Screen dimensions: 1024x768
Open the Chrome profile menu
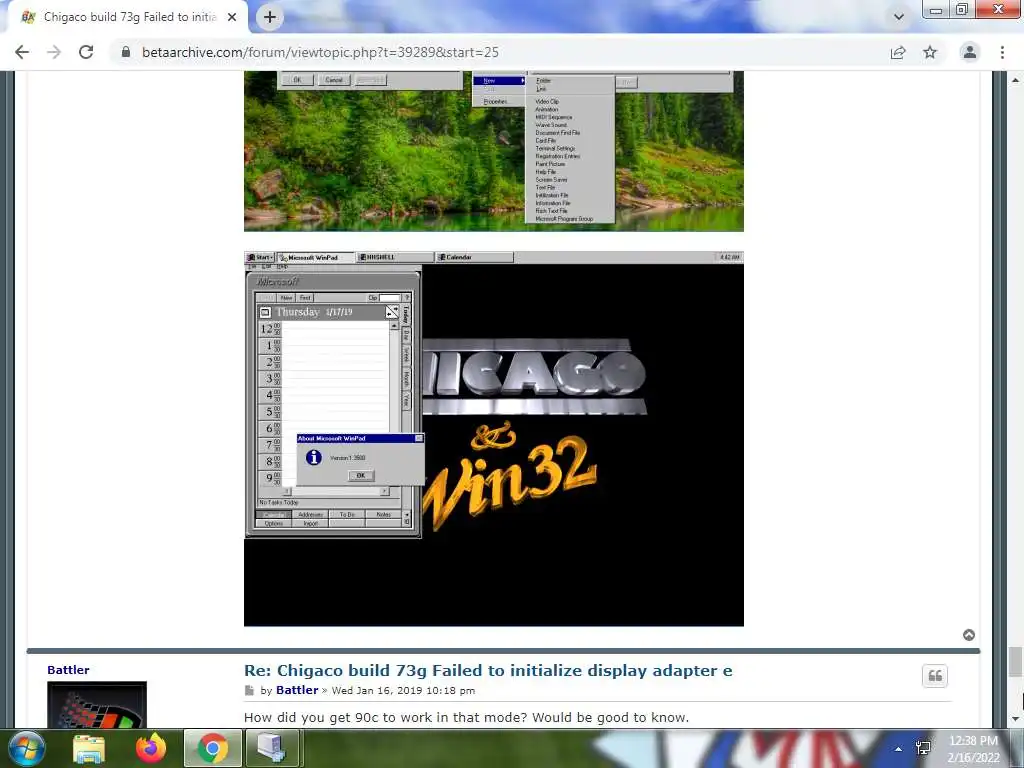970,52
